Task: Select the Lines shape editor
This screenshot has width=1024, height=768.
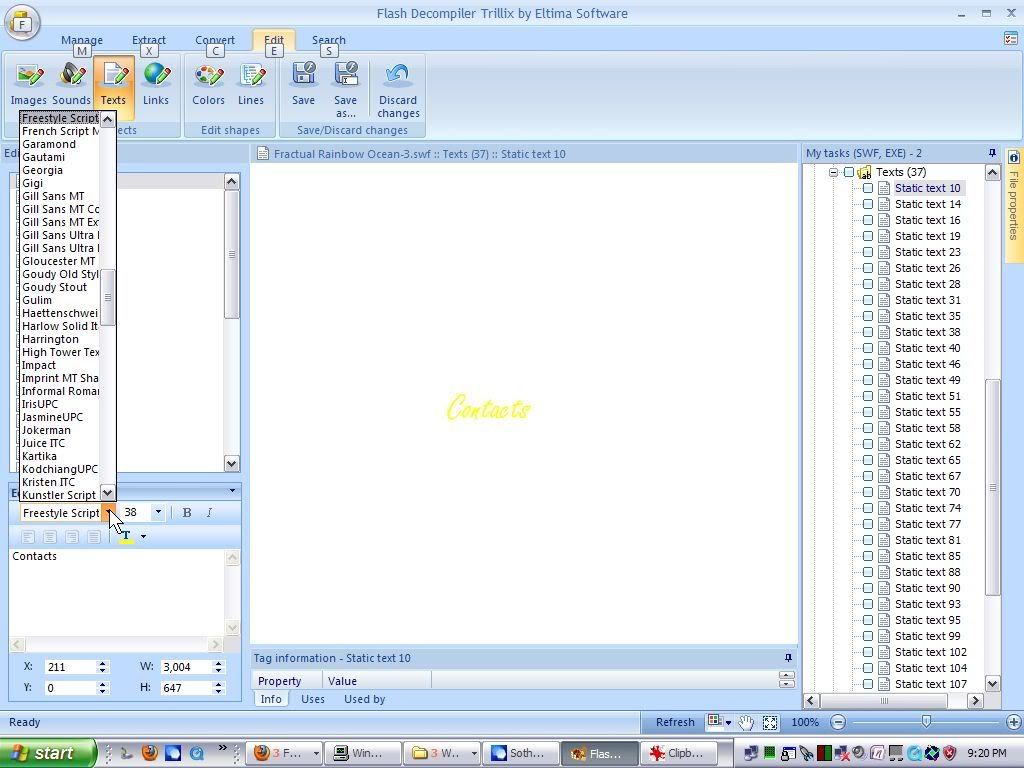Action: pos(251,83)
